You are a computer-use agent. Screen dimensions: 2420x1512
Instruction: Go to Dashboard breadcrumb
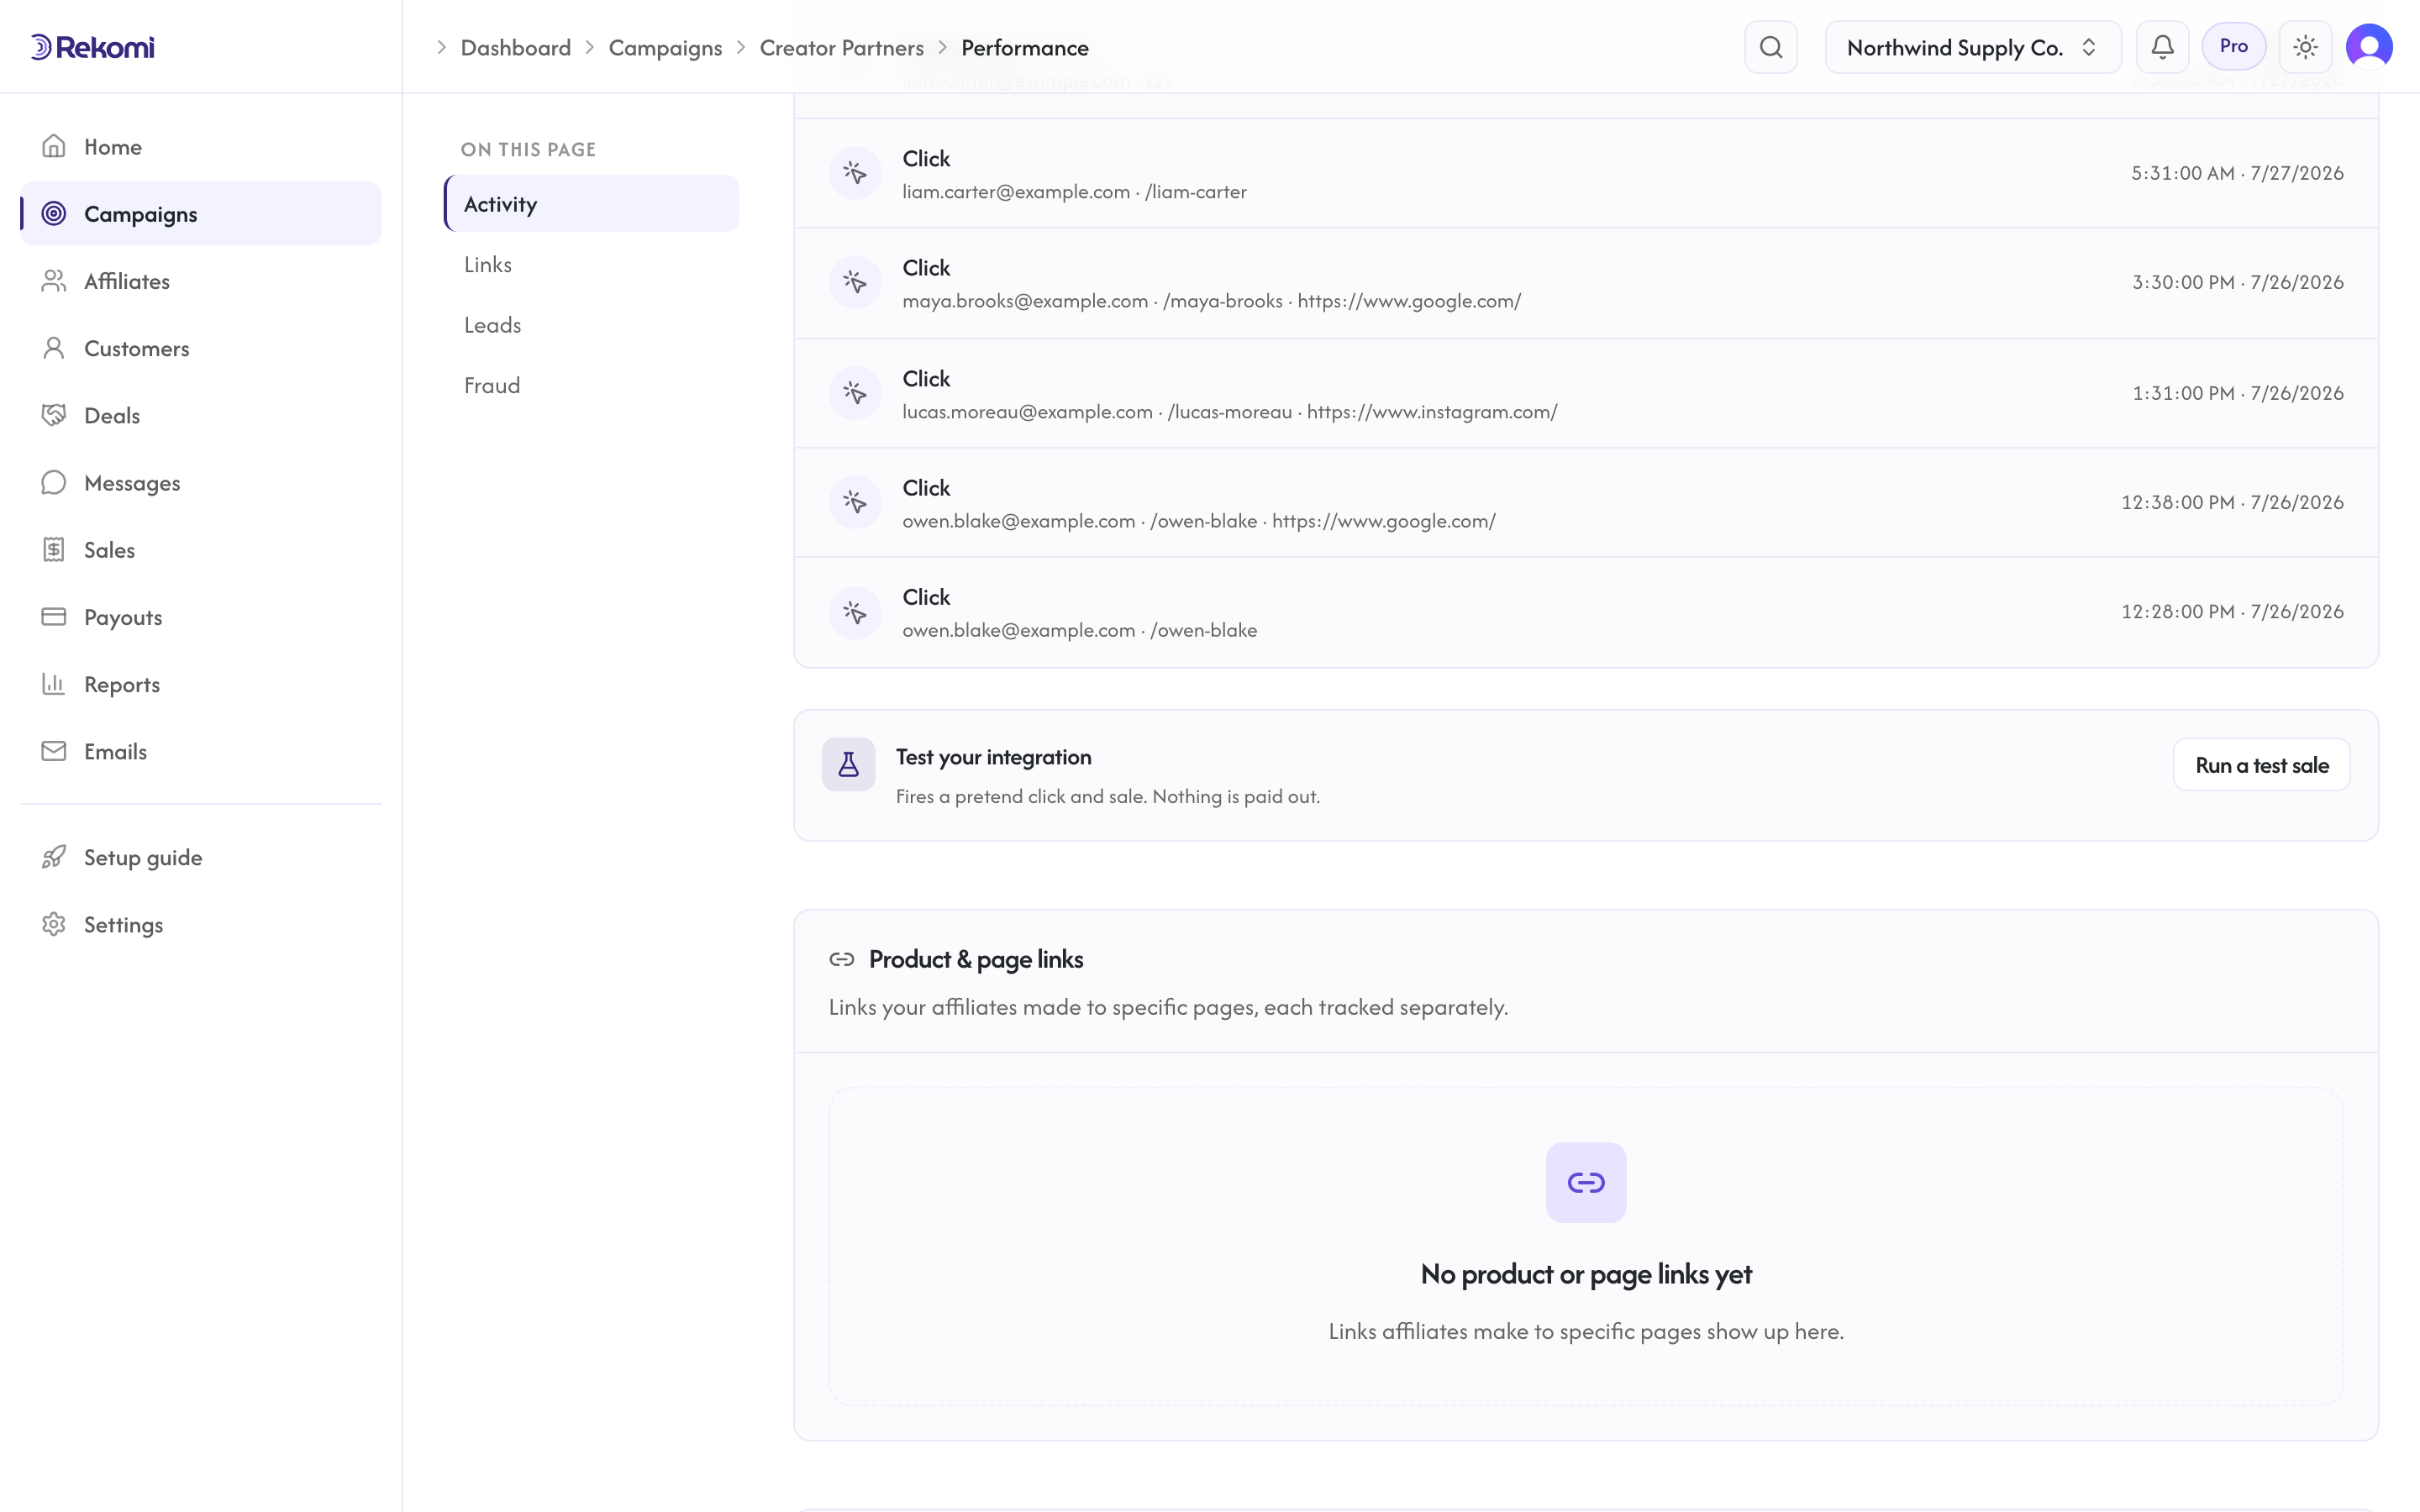(515, 47)
